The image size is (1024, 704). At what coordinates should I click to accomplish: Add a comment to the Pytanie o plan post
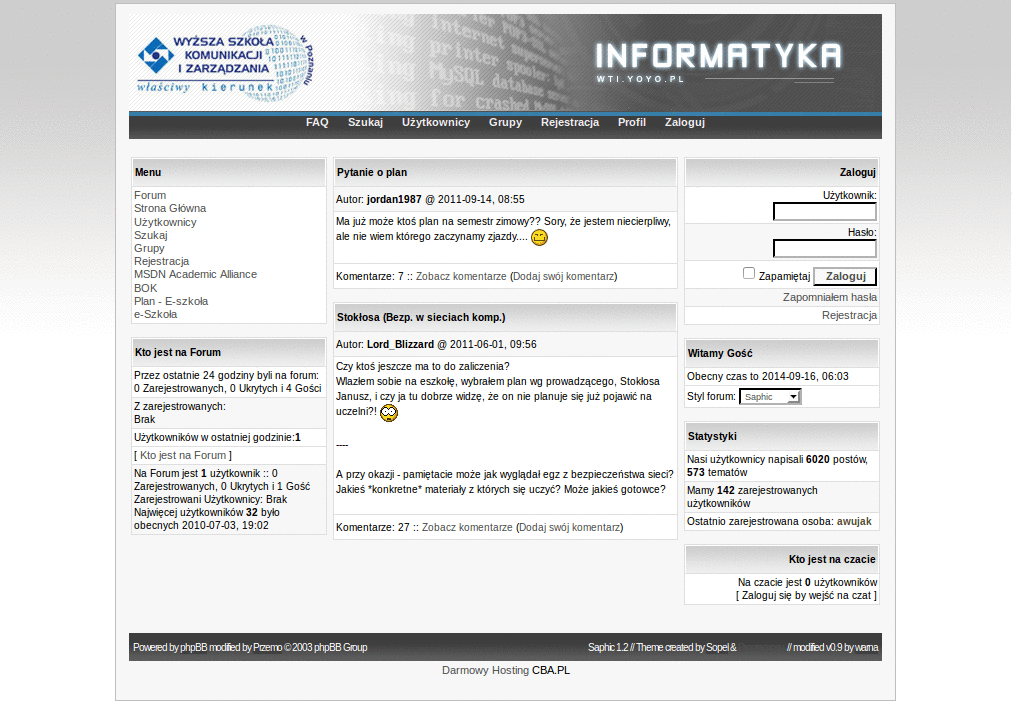[564, 276]
